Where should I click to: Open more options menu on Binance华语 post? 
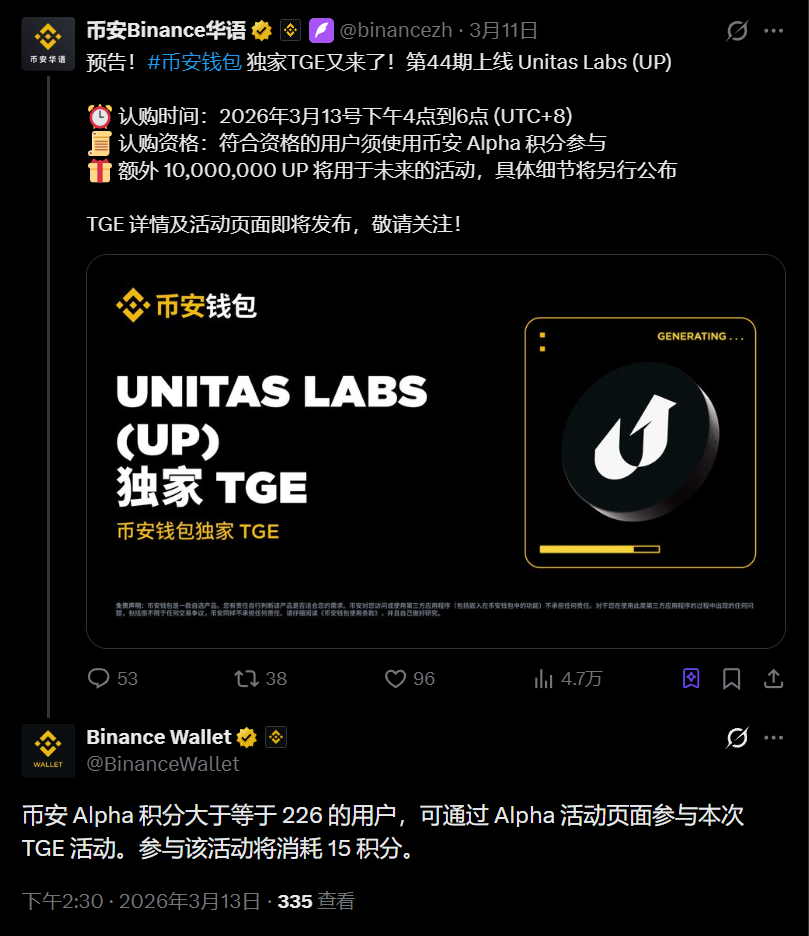click(x=774, y=30)
